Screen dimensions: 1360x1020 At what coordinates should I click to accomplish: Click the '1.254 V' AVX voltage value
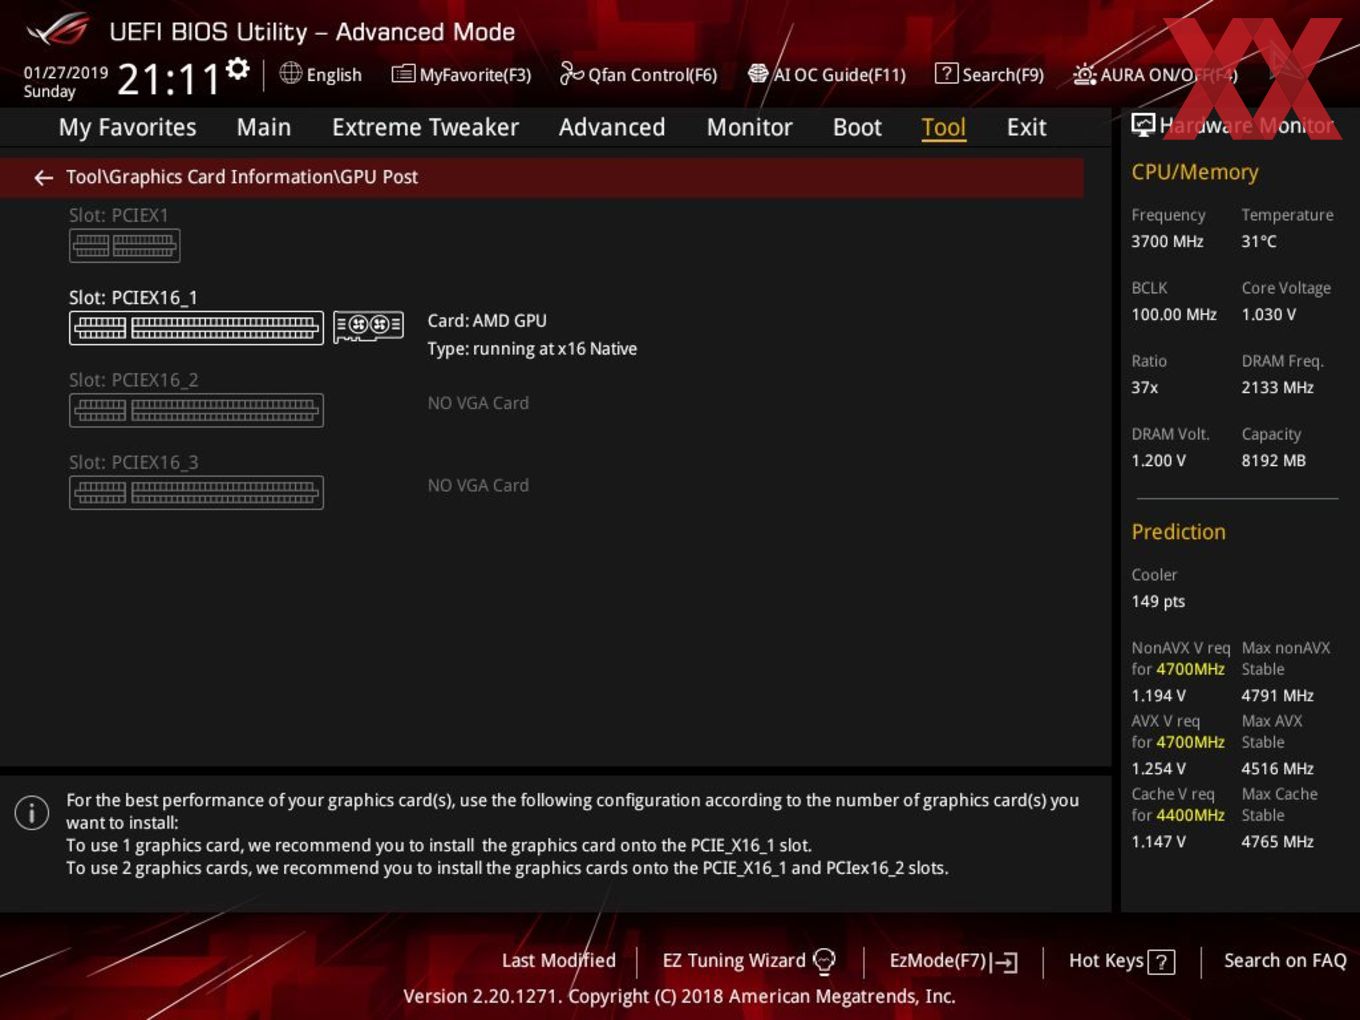click(1158, 768)
